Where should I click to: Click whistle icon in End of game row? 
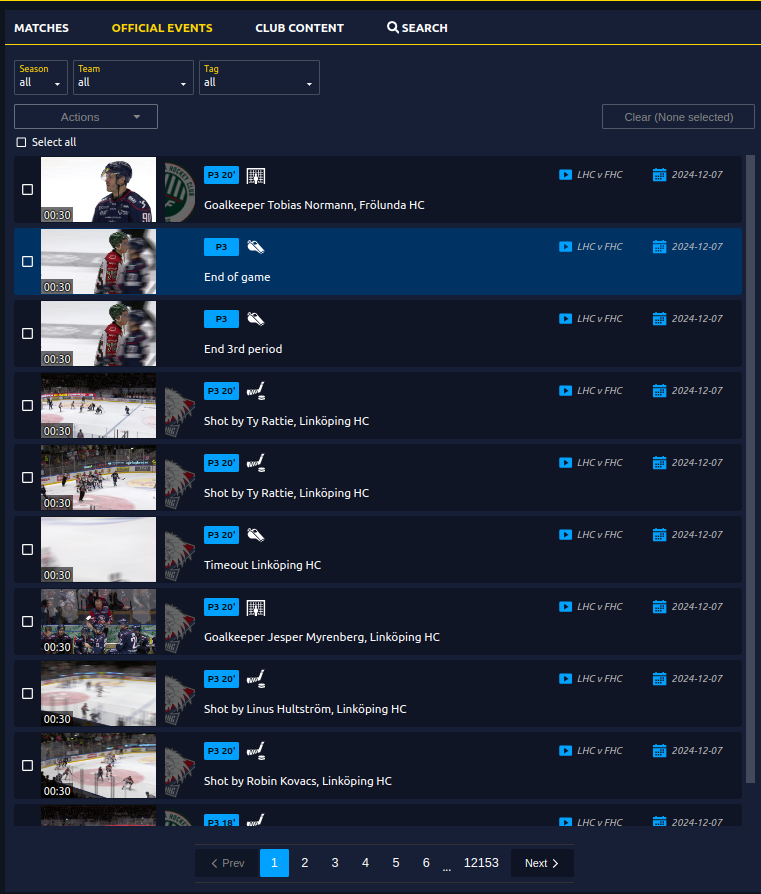point(255,247)
